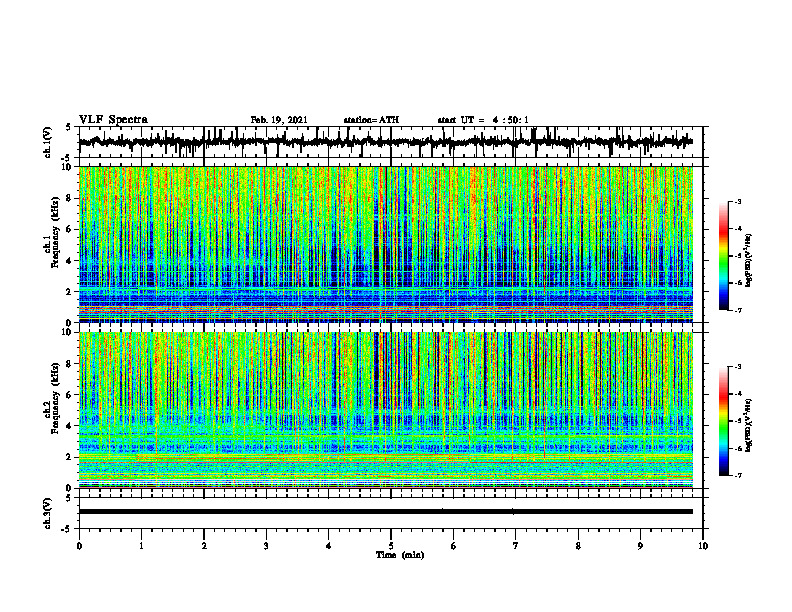Click the "9" minute tick on time axis
Image resolution: width=792 pixels, height=612 pixels.
point(640,546)
